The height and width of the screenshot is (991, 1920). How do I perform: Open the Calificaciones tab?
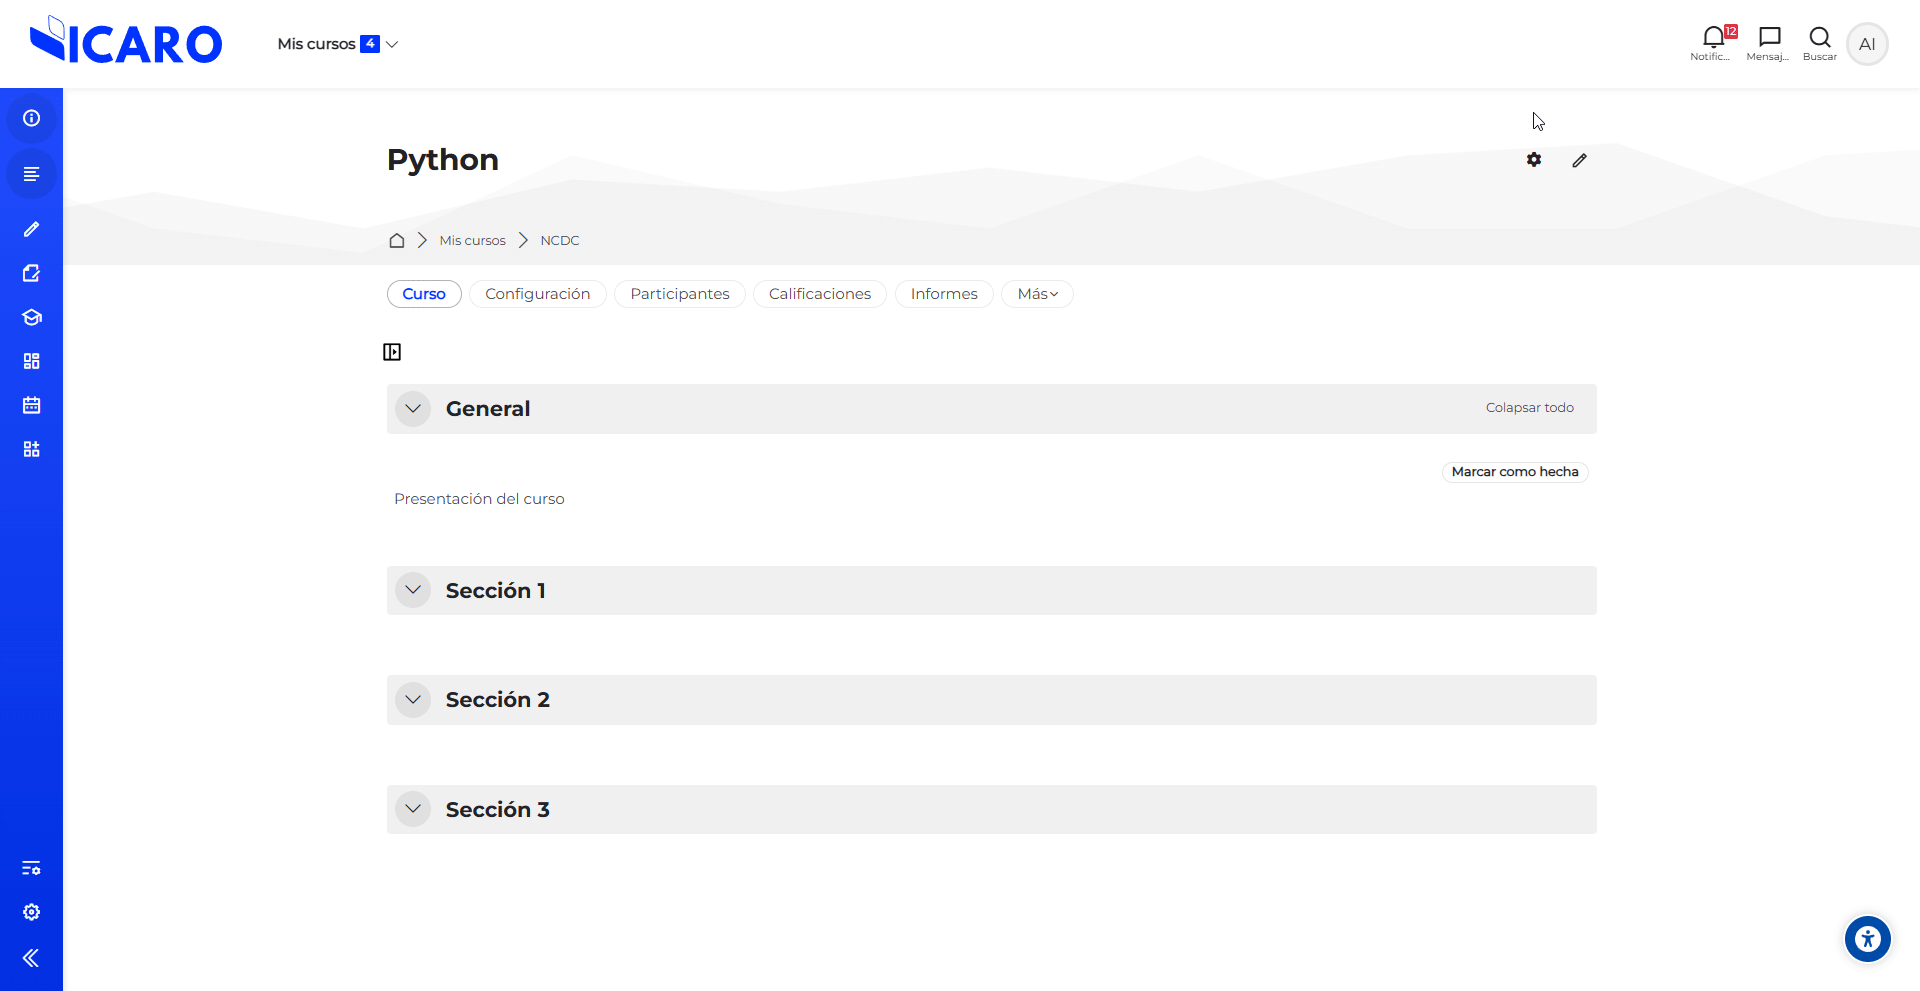[819, 294]
